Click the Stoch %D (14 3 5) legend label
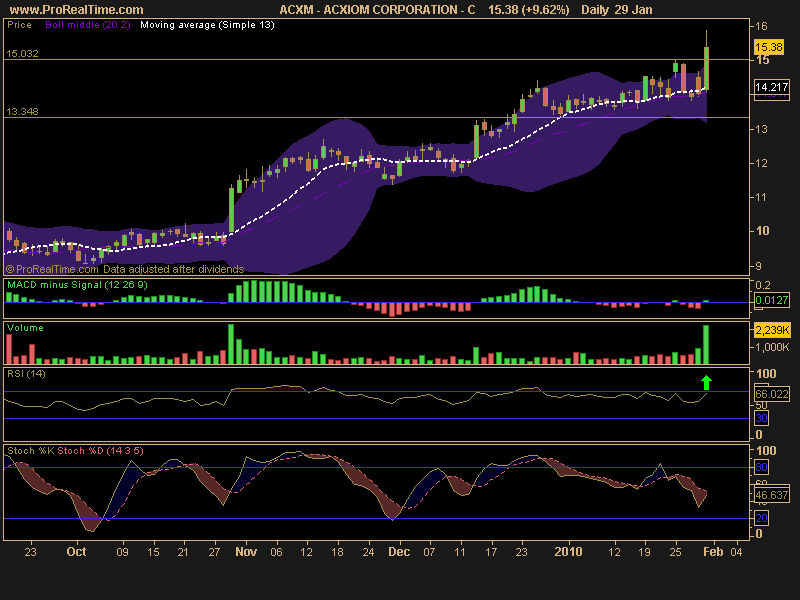The image size is (800, 600). 101,451
